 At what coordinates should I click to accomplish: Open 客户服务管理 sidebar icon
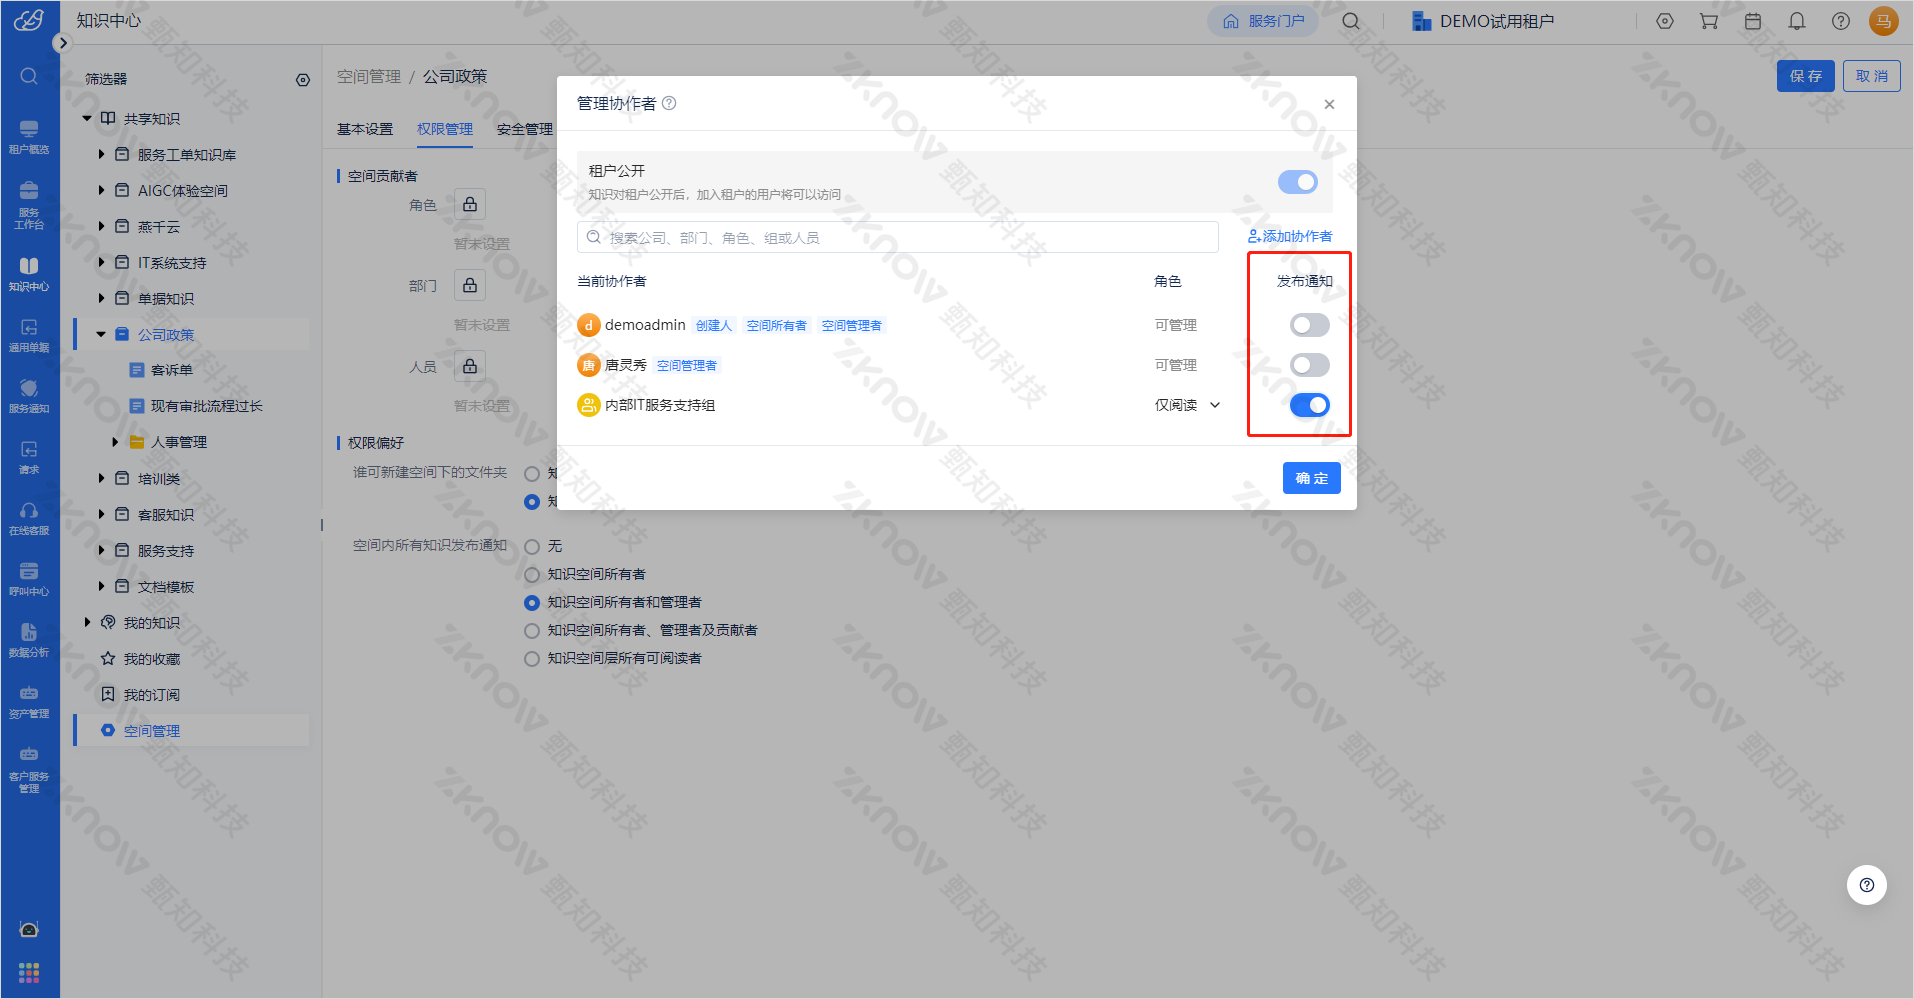click(x=29, y=769)
